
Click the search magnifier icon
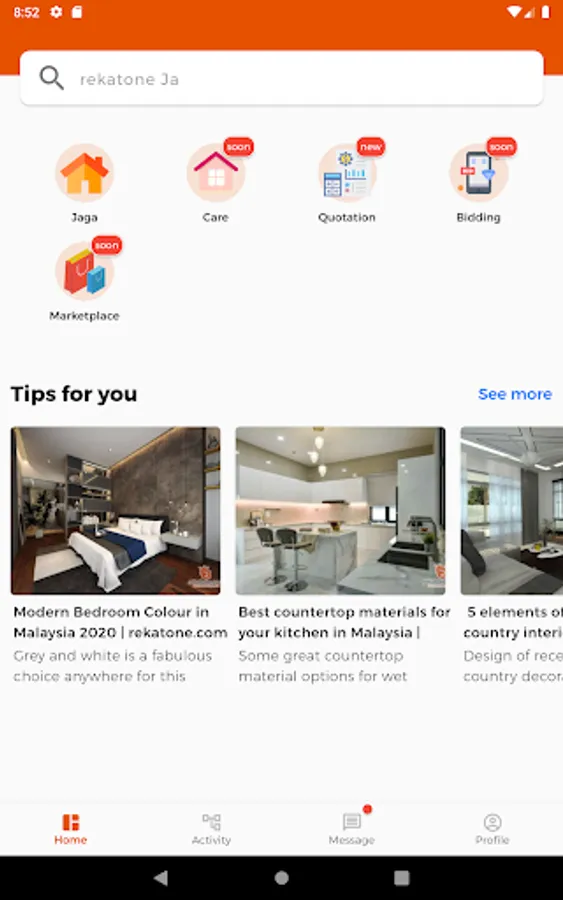[x=51, y=77]
